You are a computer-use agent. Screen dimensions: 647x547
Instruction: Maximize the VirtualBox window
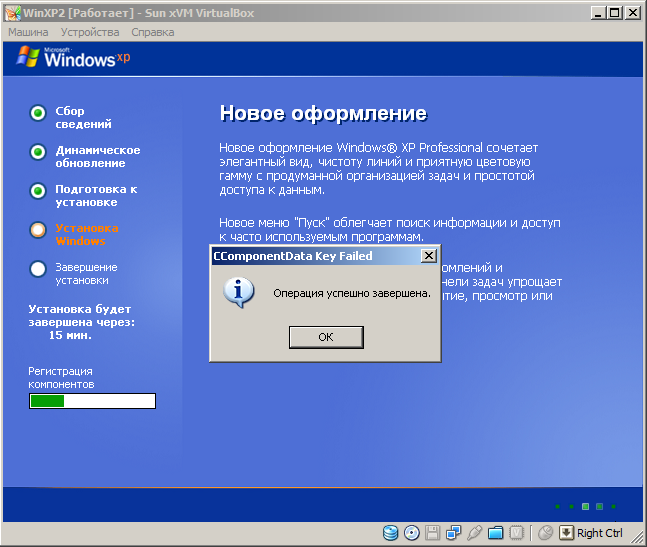pos(615,13)
